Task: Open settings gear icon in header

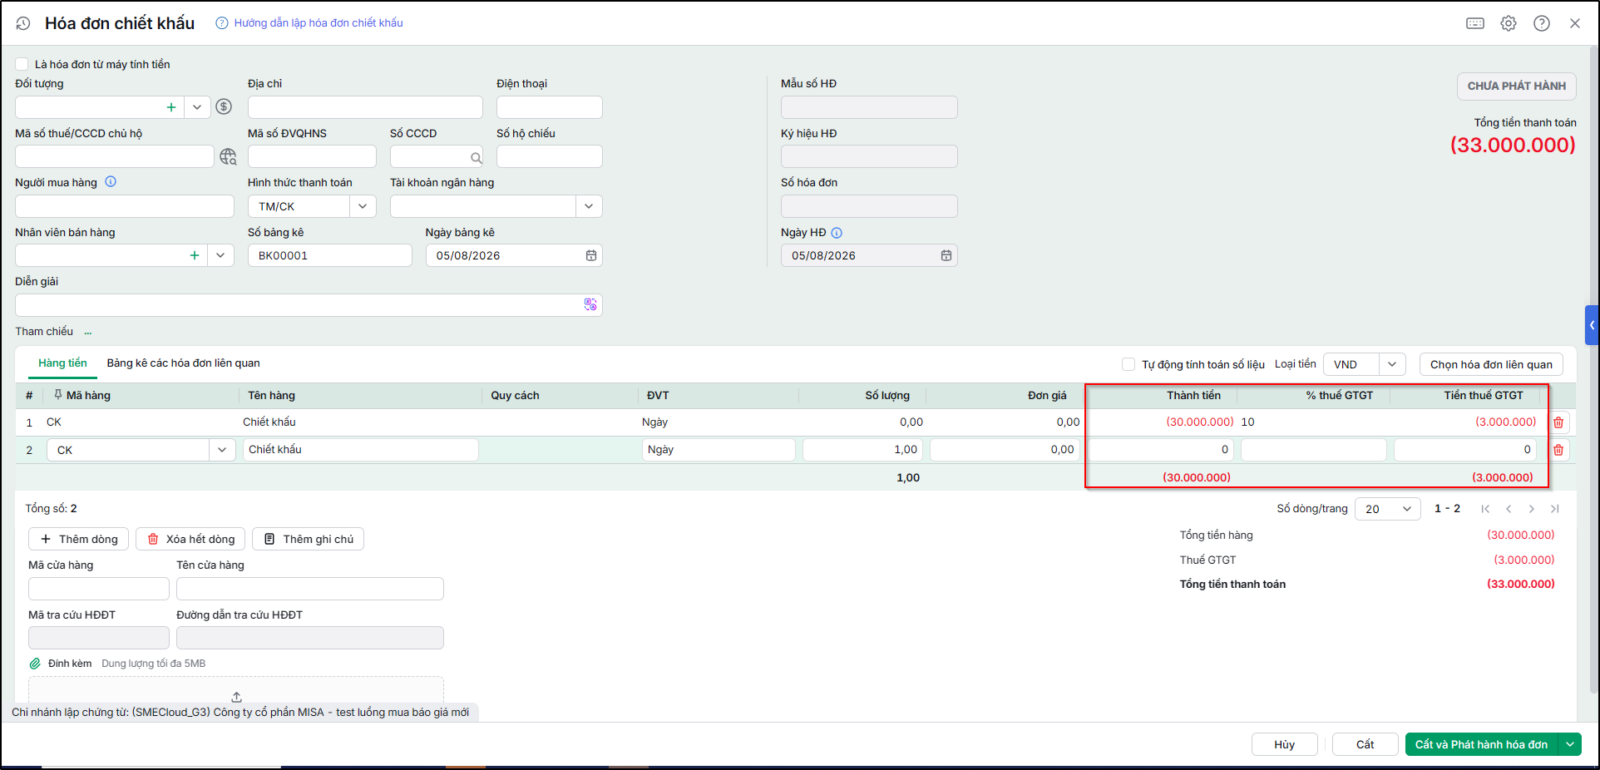Action: click(1508, 23)
